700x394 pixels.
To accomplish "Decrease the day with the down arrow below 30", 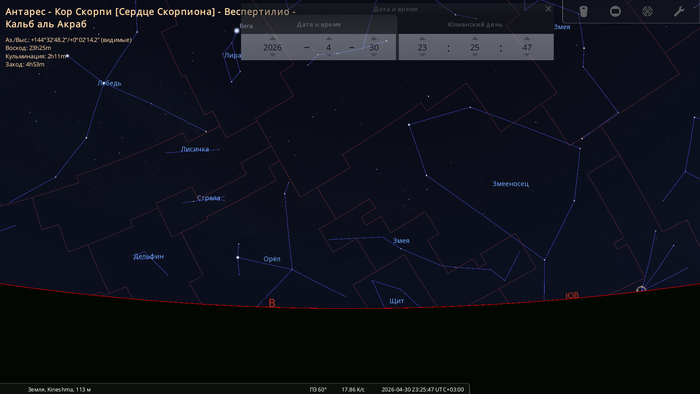I will (374, 55).
